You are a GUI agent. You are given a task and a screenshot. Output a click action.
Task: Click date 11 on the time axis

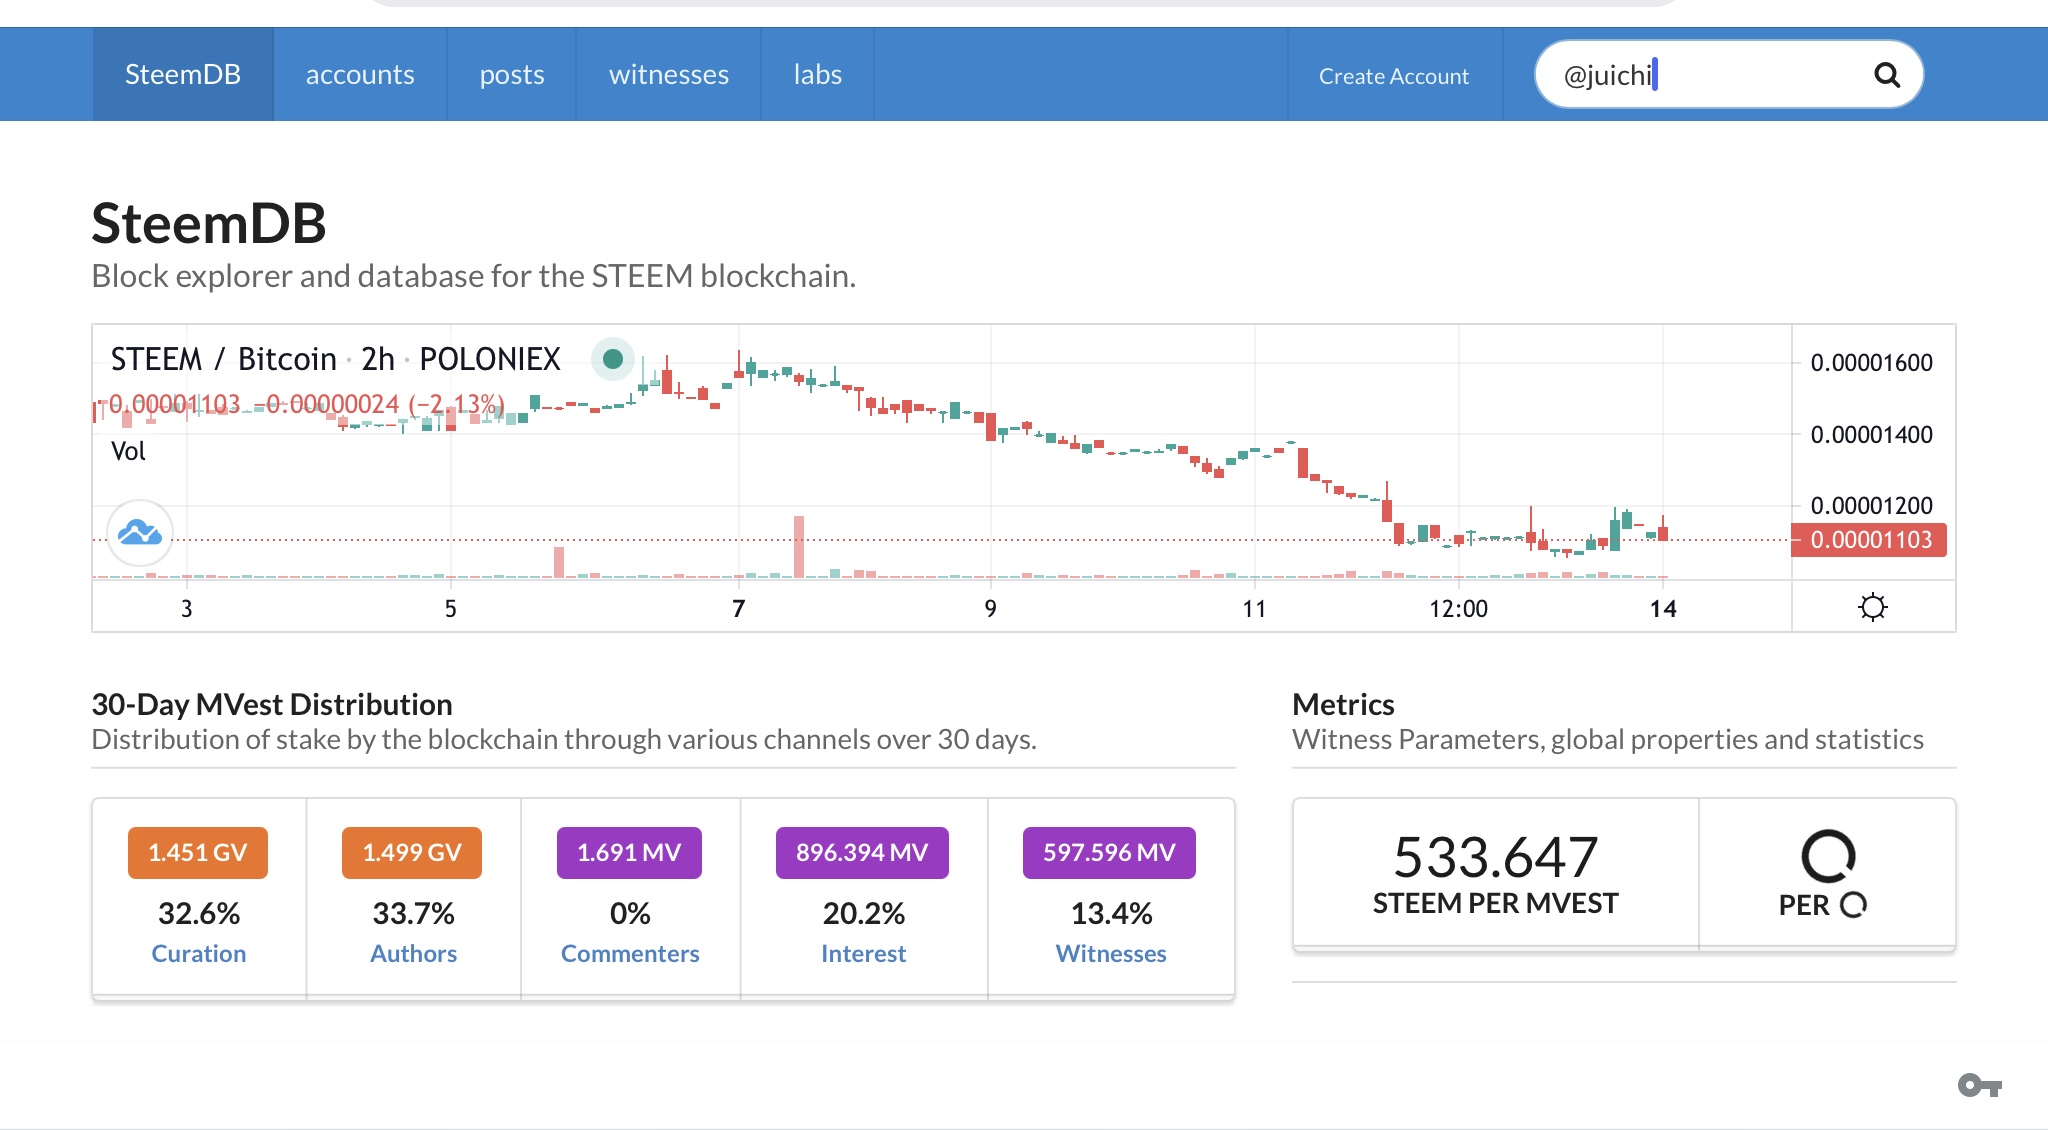(1254, 609)
